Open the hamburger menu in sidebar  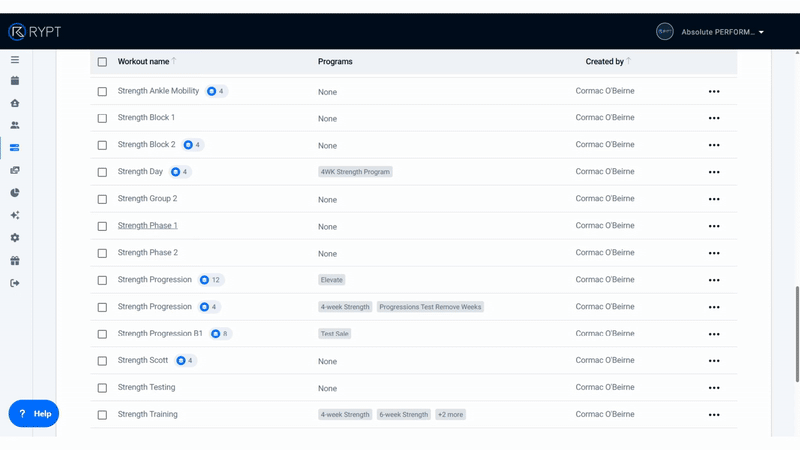pos(15,59)
